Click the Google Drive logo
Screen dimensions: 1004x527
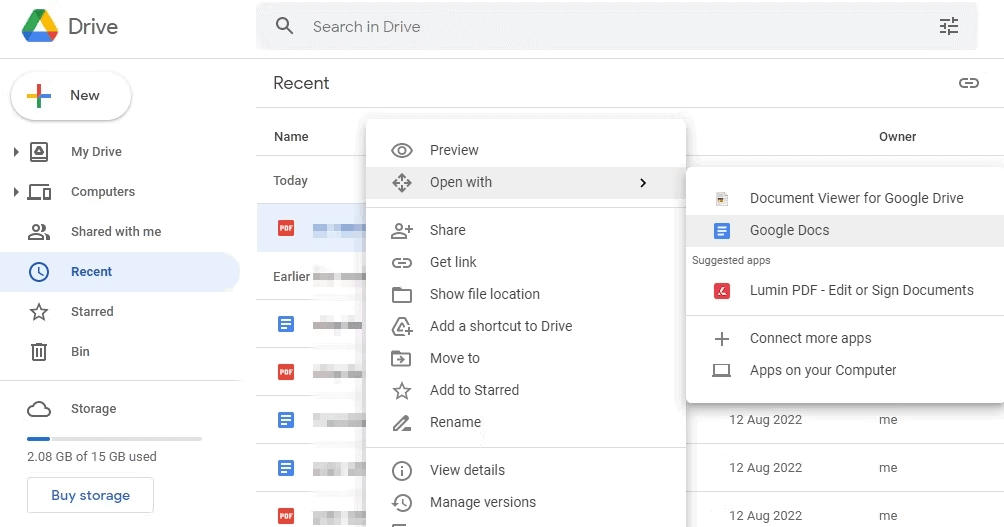click(x=40, y=27)
